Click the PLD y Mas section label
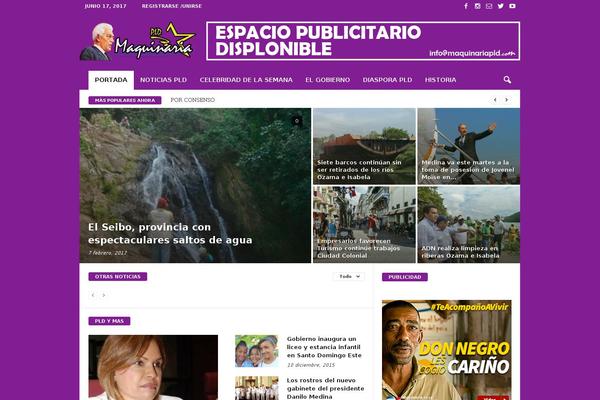Viewport: 600px width, 400px height. pyautogui.click(x=109, y=321)
